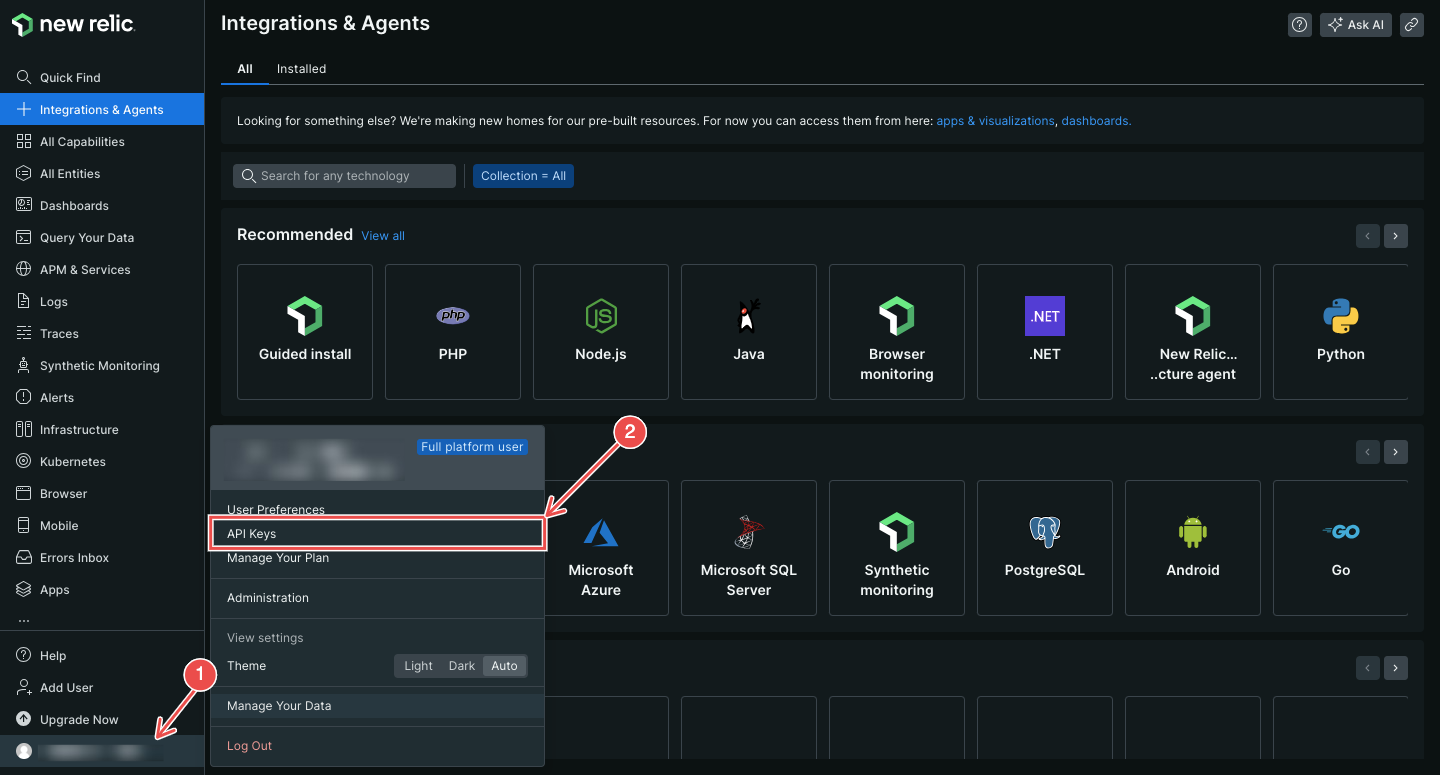The width and height of the screenshot is (1440, 775).
Task: Advance the Recommended carousel with right chevron
Action: pyautogui.click(x=1395, y=235)
